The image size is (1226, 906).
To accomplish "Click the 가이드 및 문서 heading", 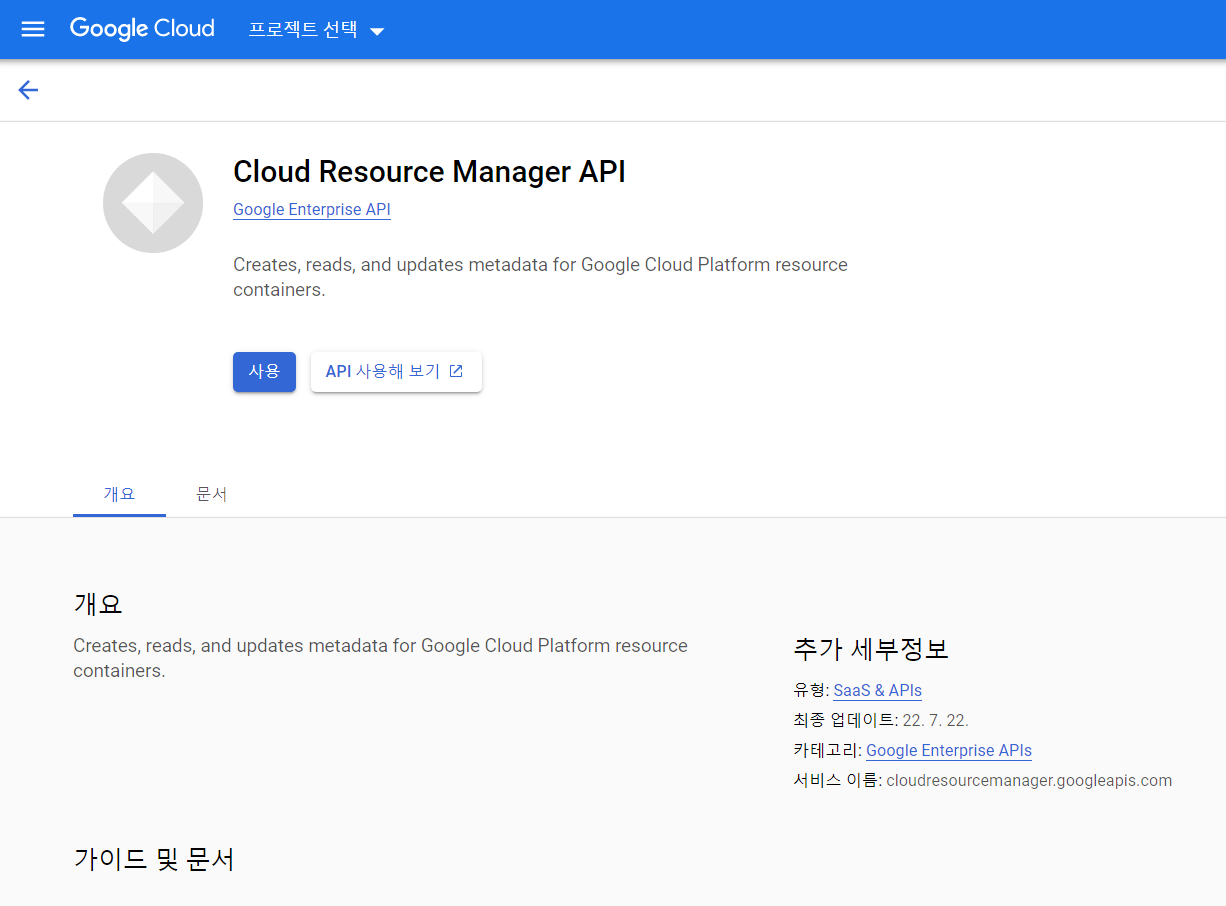I will (x=154, y=859).
